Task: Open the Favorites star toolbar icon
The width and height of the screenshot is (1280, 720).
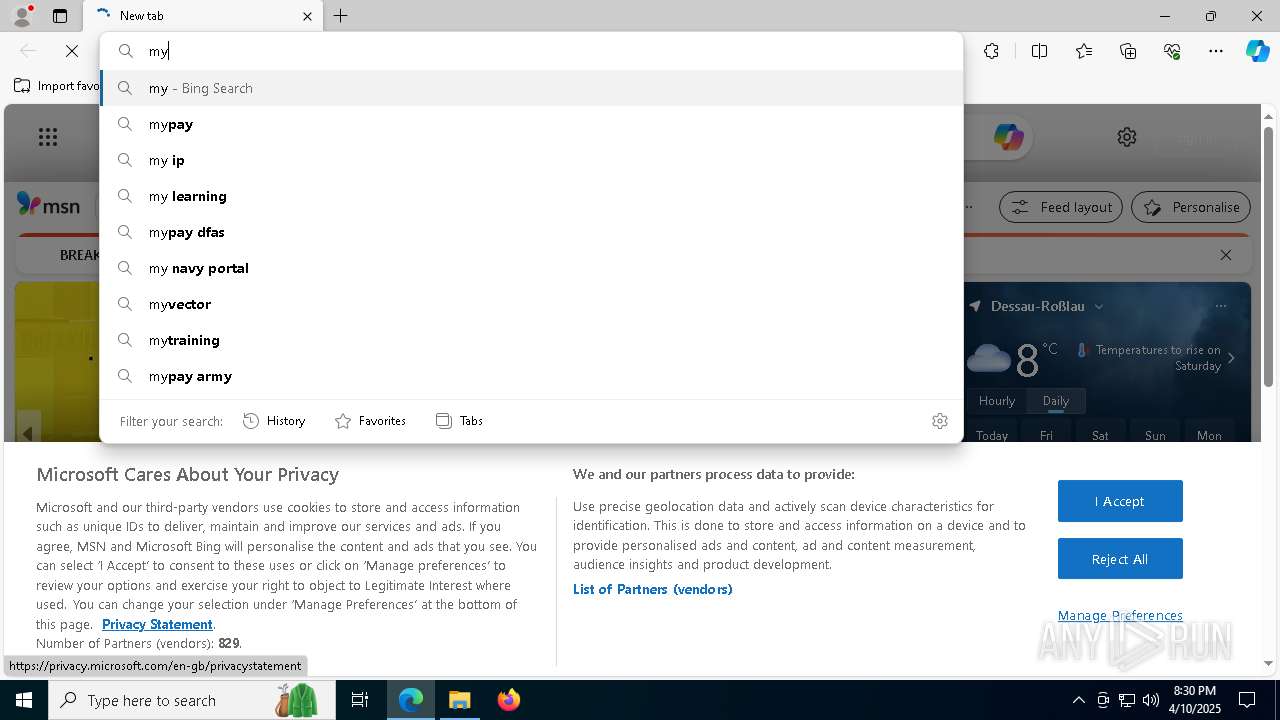Action: click(x=1084, y=51)
